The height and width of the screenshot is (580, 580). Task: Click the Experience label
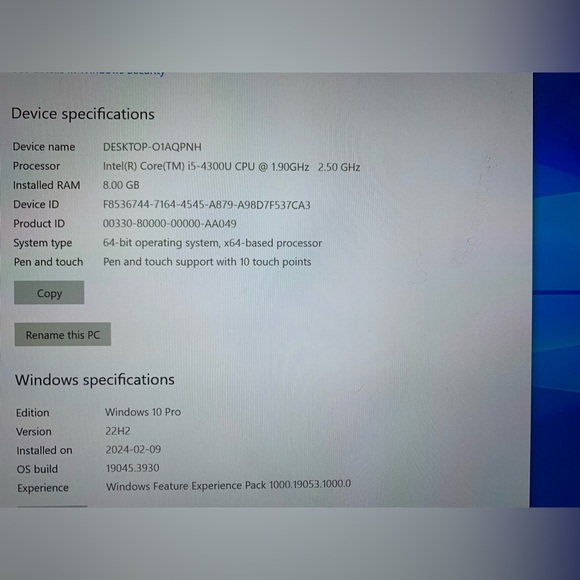(43, 488)
